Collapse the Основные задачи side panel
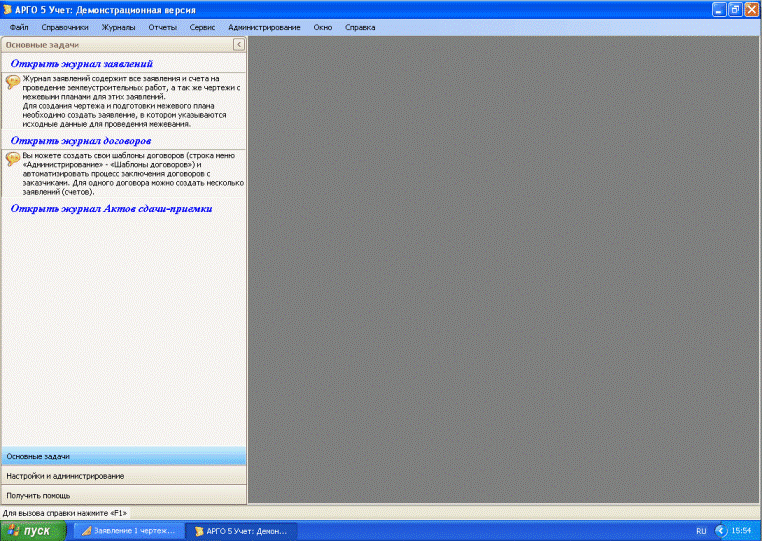Screen dimensions: 762x541 tap(238, 45)
